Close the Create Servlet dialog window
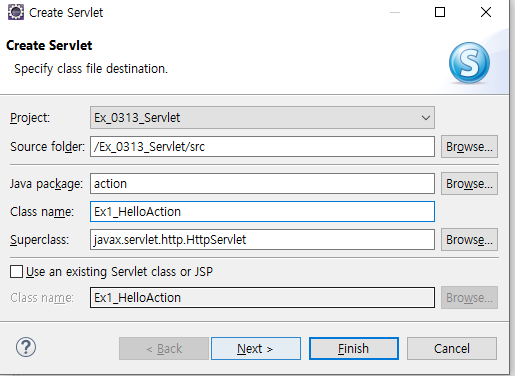Viewport: 515px width, 376px height. (486, 12)
